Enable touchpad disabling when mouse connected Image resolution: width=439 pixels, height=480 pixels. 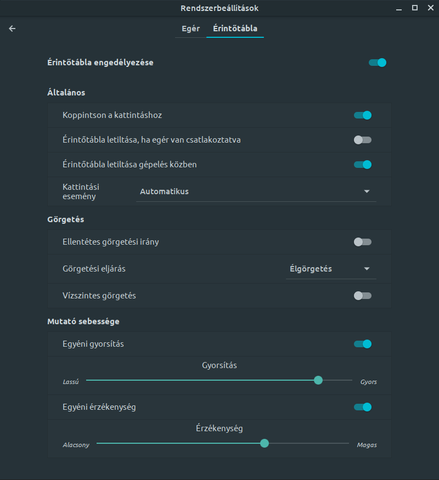(x=363, y=140)
